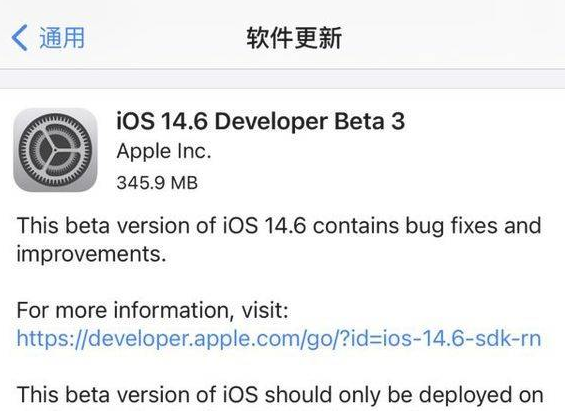Tap the blue back chevron arrow
The image size is (565, 411).
19,37
